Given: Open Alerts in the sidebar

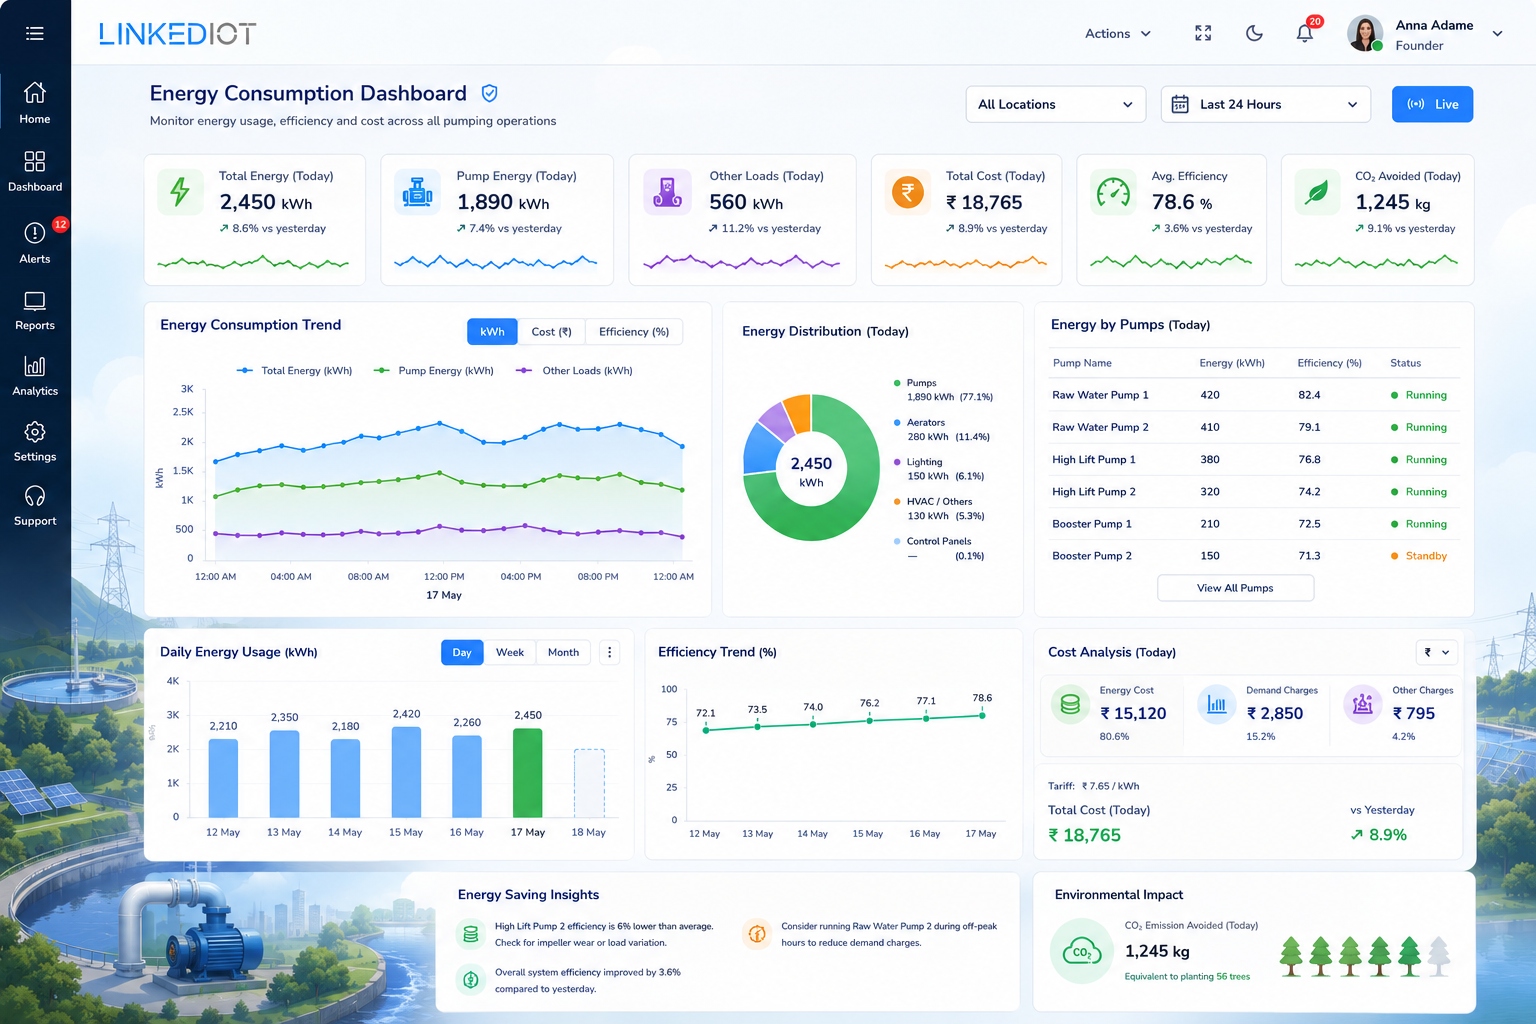Looking at the screenshot, I should pos(35,242).
